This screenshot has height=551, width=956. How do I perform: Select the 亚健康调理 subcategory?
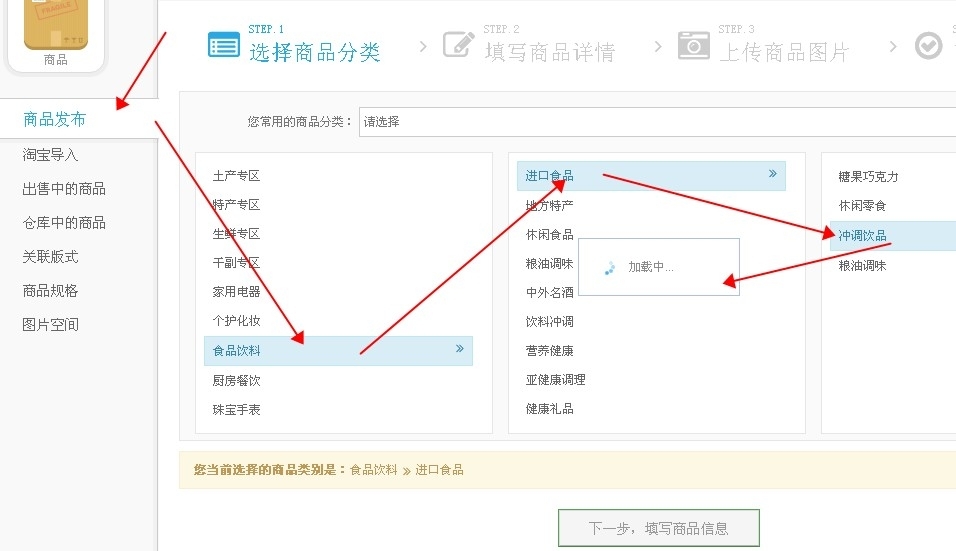coord(555,380)
